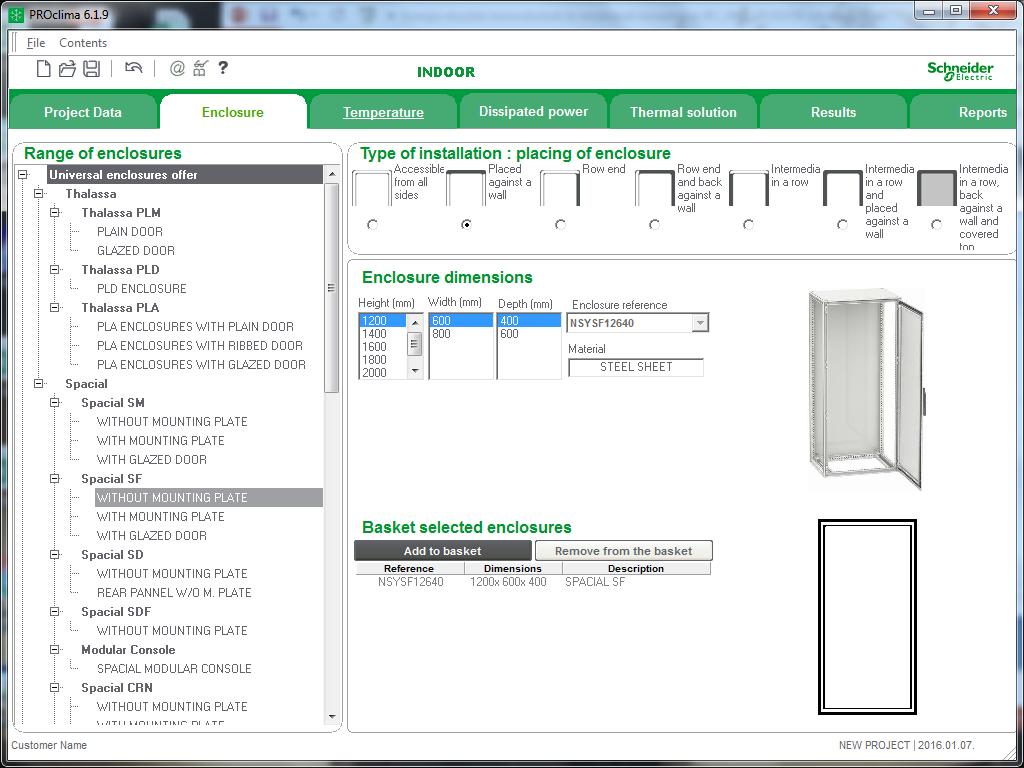
Task: Click the Height list scroll down arrow
Action: [x=415, y=372]
